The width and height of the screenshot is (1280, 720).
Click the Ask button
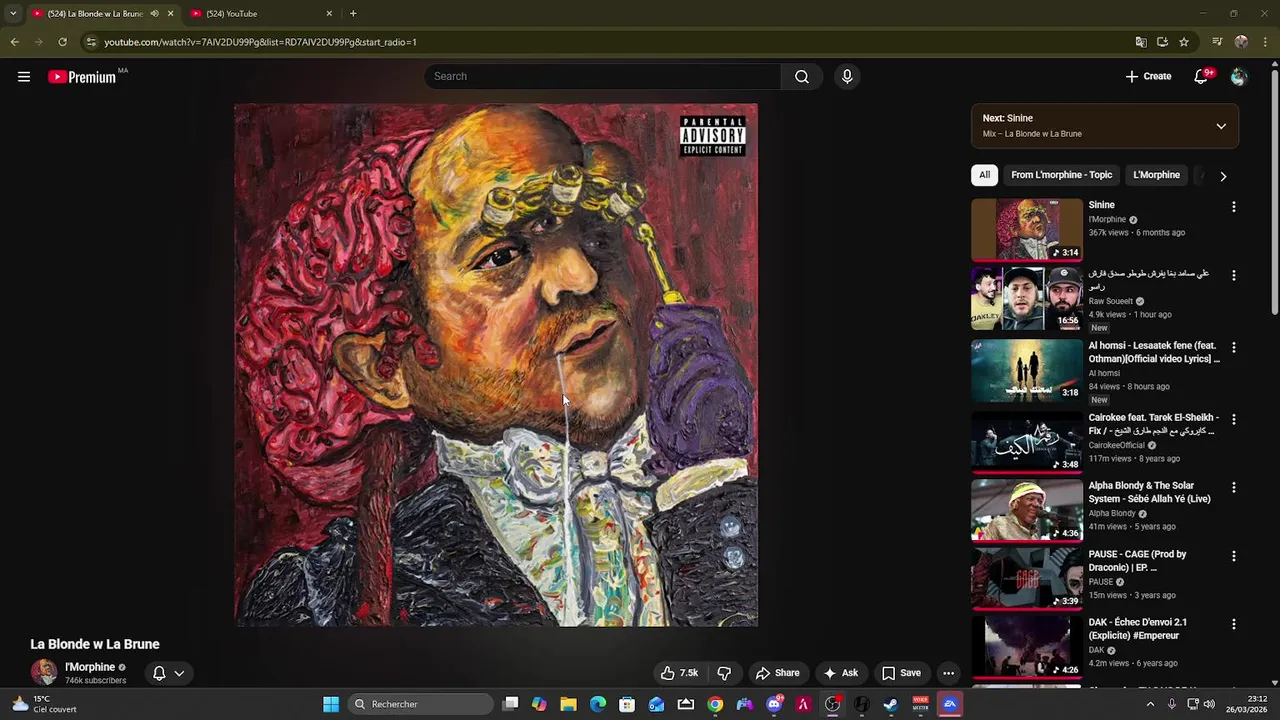tap(840, 673)
